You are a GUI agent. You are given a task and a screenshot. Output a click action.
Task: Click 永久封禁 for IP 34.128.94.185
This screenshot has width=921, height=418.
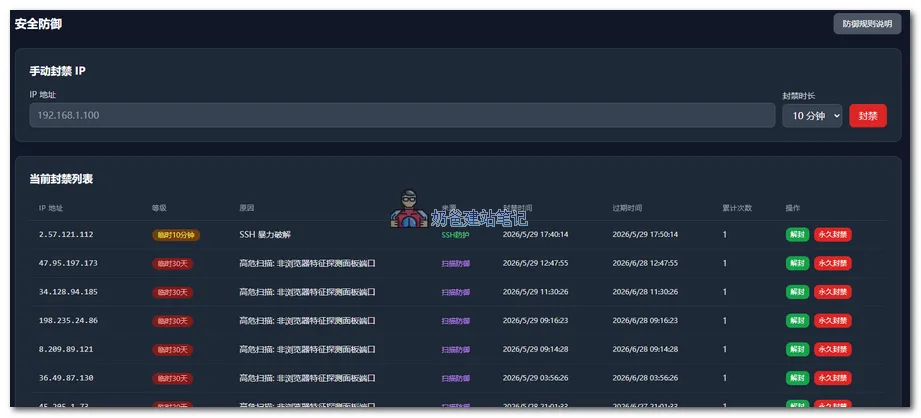(x=832, y=292)
